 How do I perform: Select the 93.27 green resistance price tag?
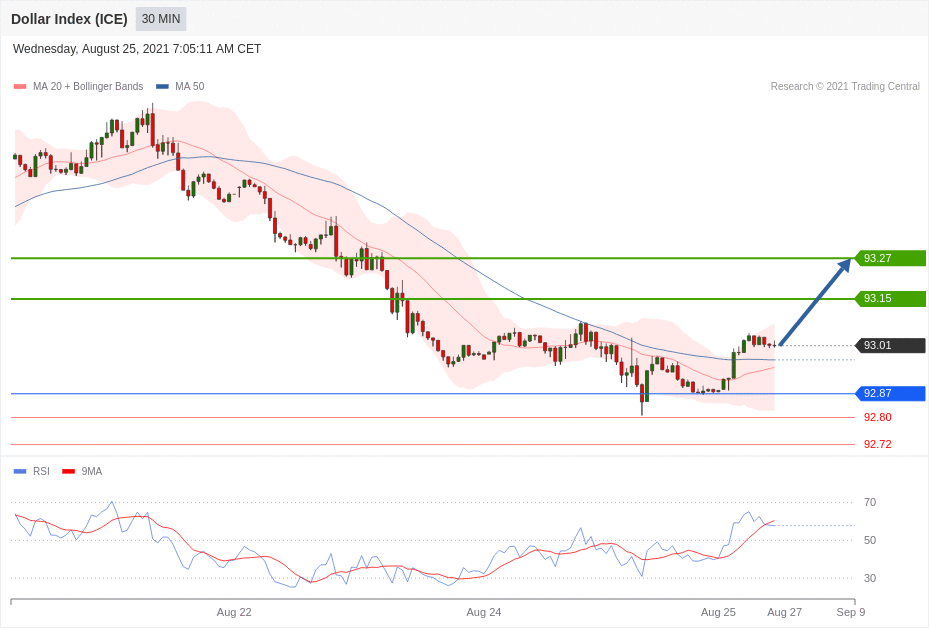890,258
